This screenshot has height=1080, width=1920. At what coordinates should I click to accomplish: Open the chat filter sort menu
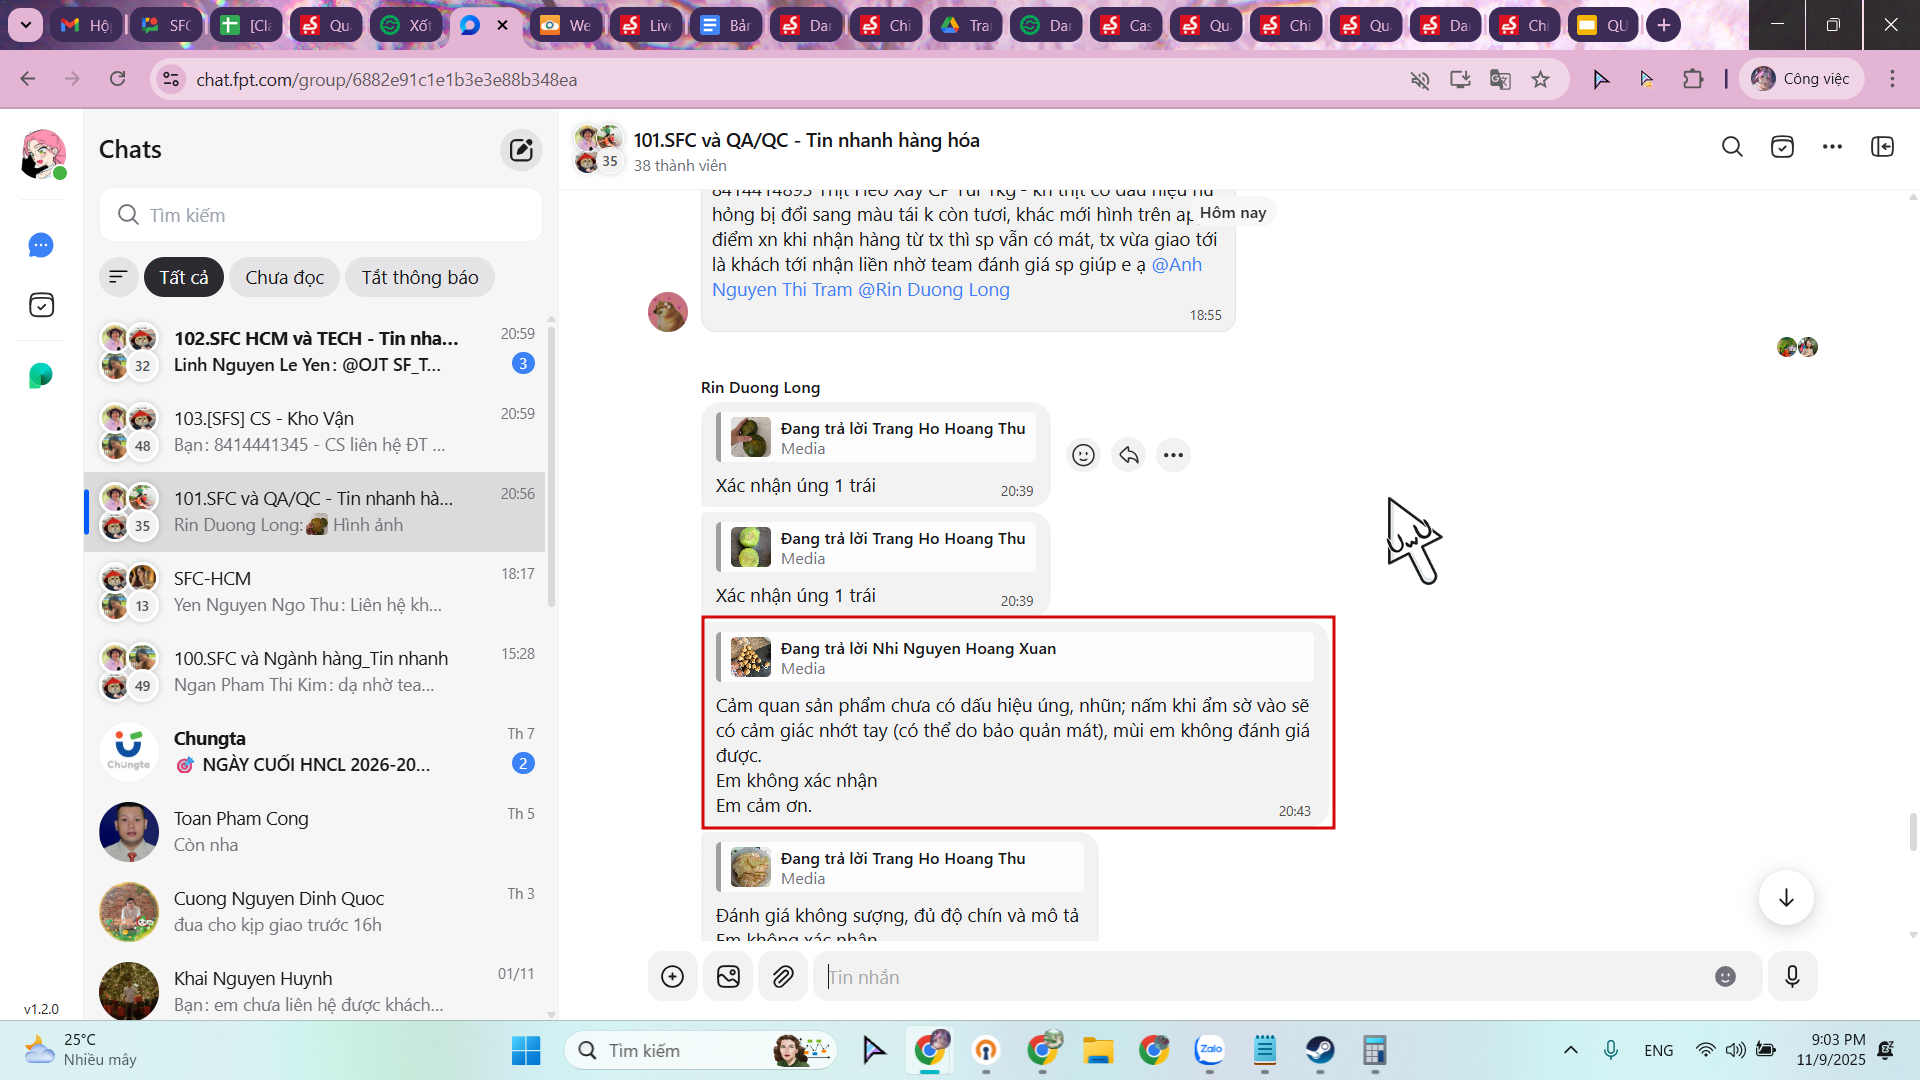(x=118, y=278)
